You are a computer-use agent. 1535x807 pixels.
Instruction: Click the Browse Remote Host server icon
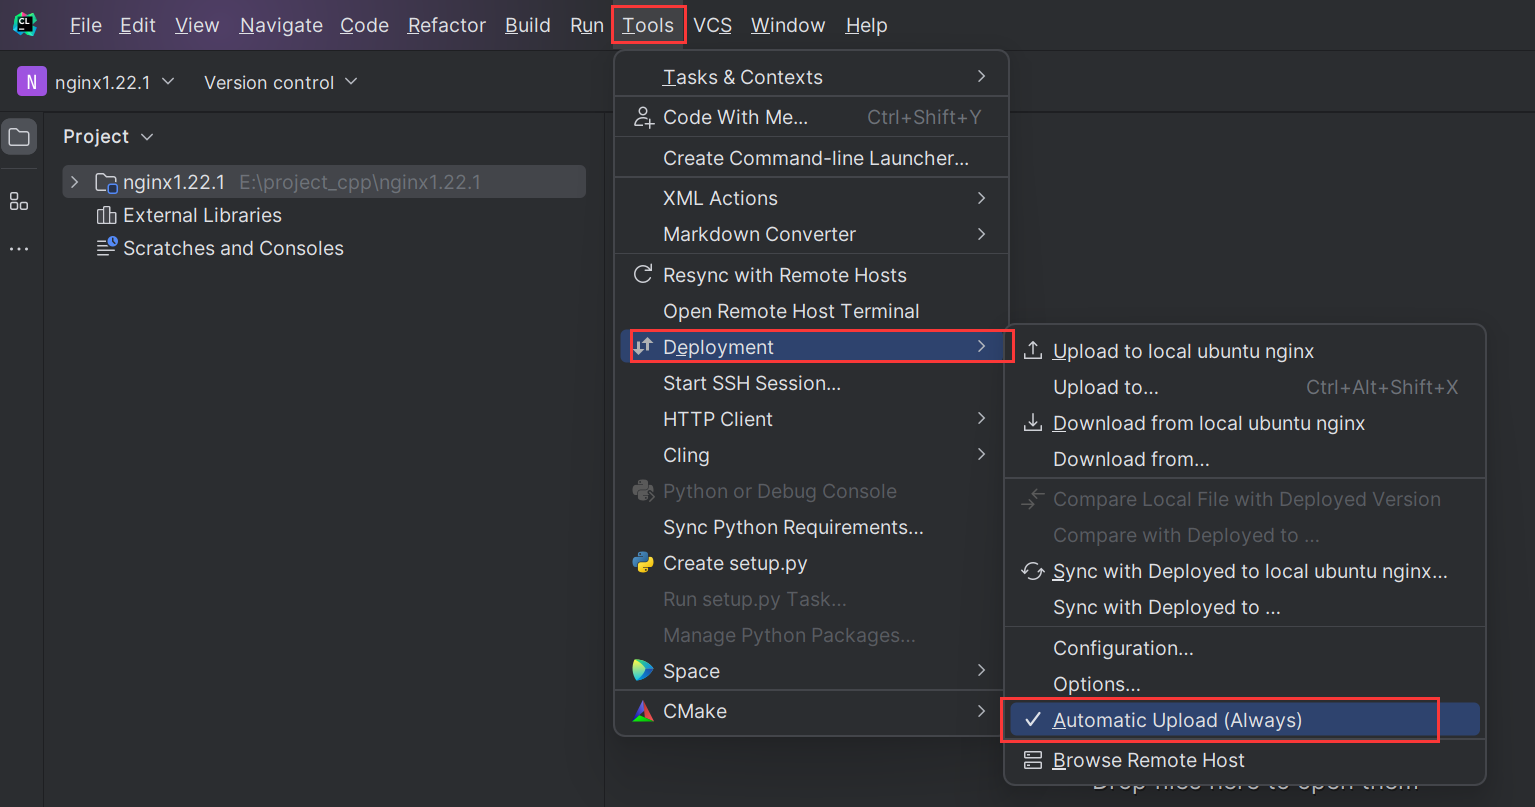click(x=1033, y=760)
